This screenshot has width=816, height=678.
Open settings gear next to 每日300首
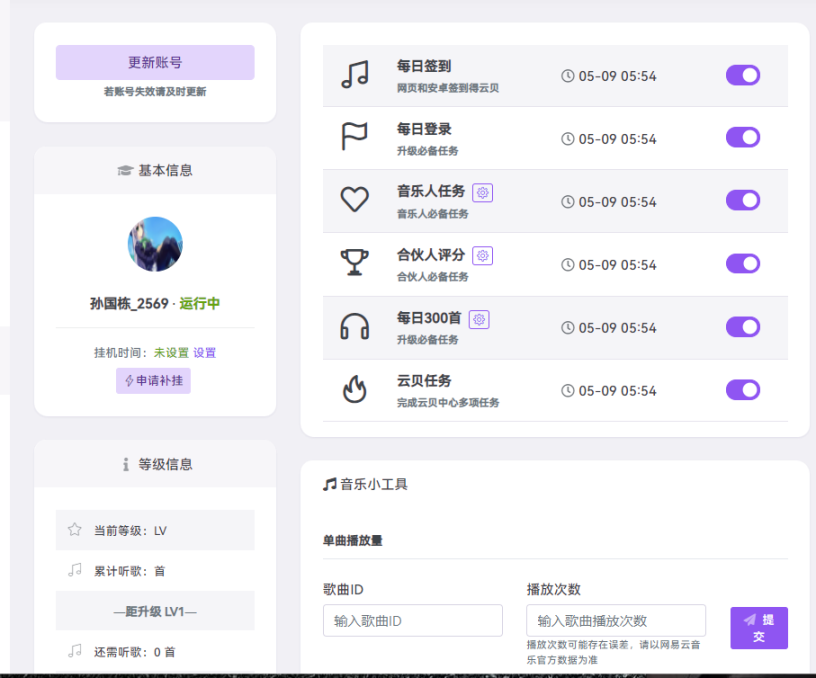tap(479, 319)
